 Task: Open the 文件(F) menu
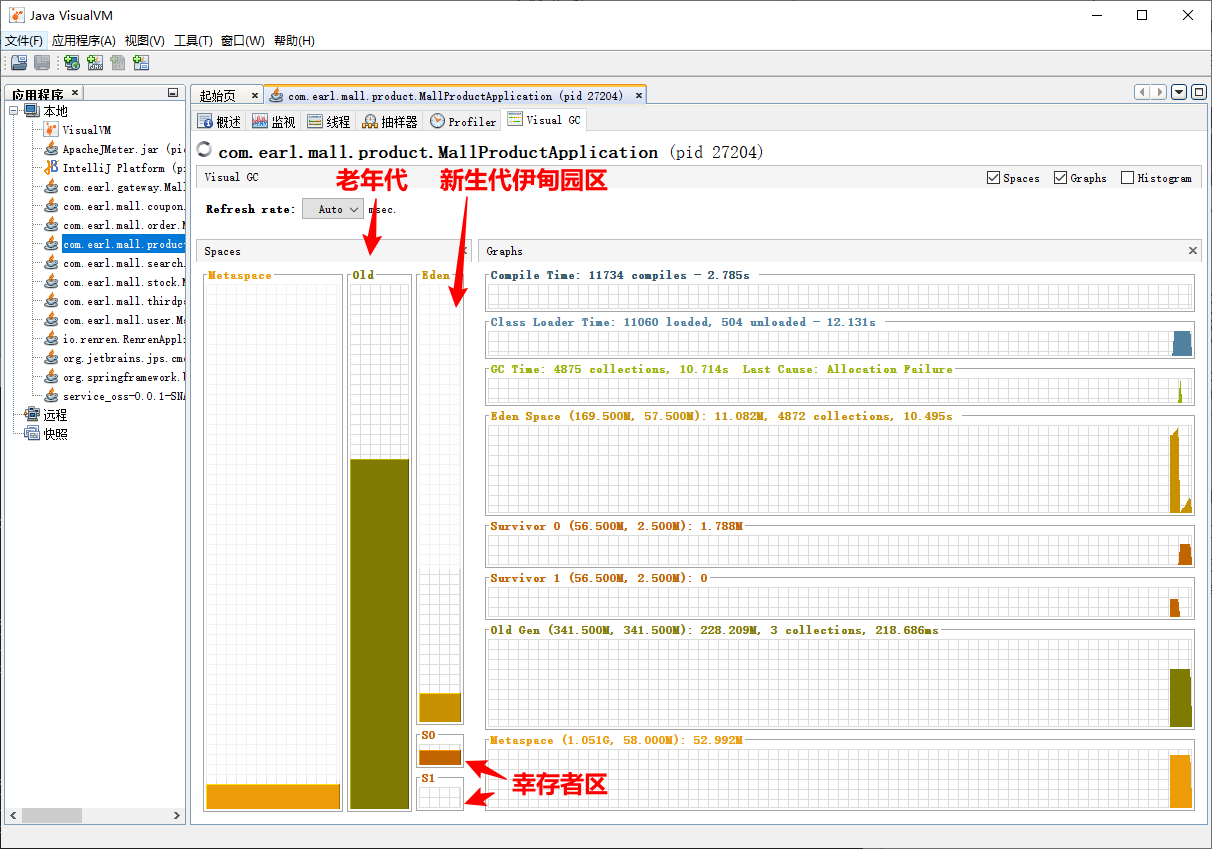[24, 41]
